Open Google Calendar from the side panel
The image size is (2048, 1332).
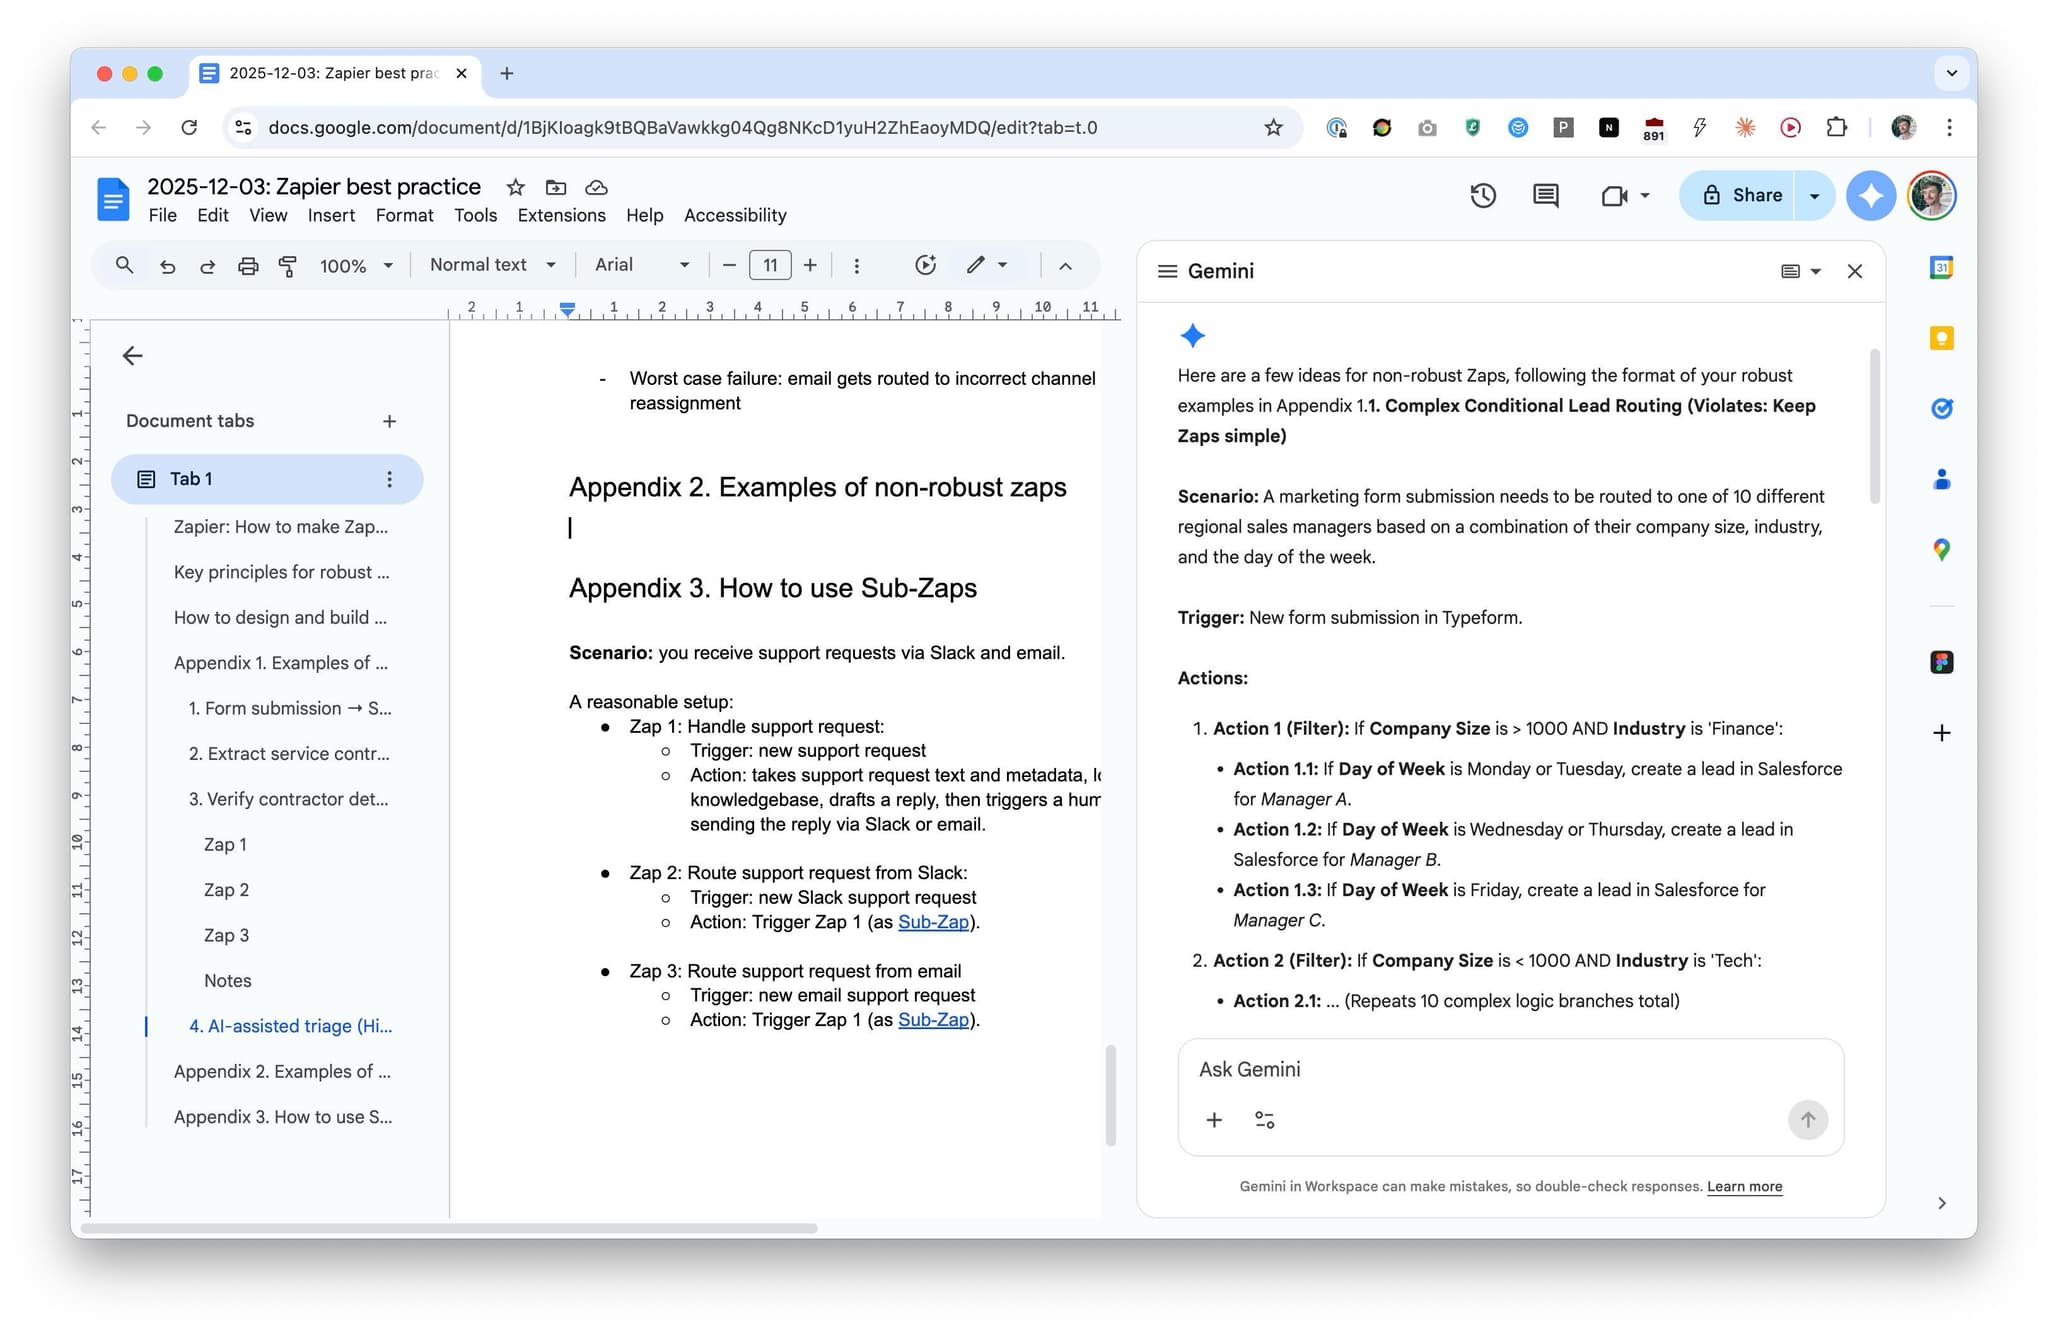click(1941, 267)
